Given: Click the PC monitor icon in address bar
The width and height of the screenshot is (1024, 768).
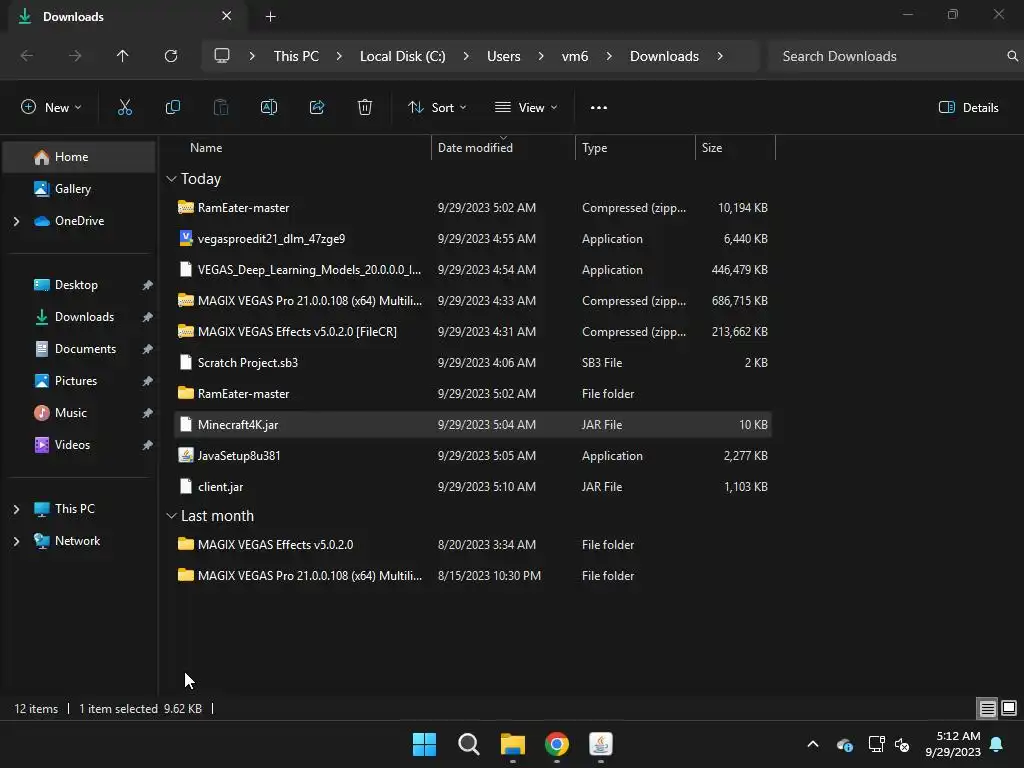Looking at the screenshot, I should pyautogui.click(x=222, y=56).
